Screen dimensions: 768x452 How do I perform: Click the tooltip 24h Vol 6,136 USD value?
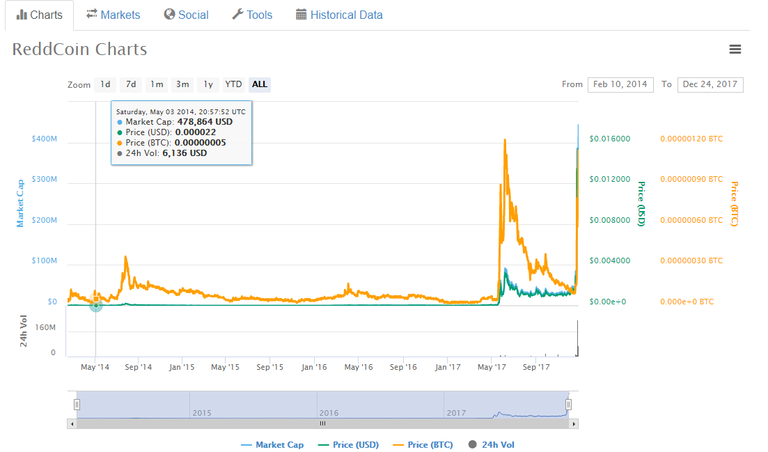click(x=185, y=153)
